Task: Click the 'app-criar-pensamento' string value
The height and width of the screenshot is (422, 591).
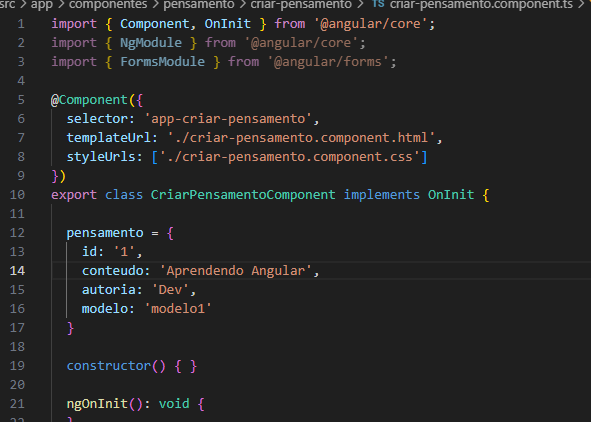Action: (228, 119)
